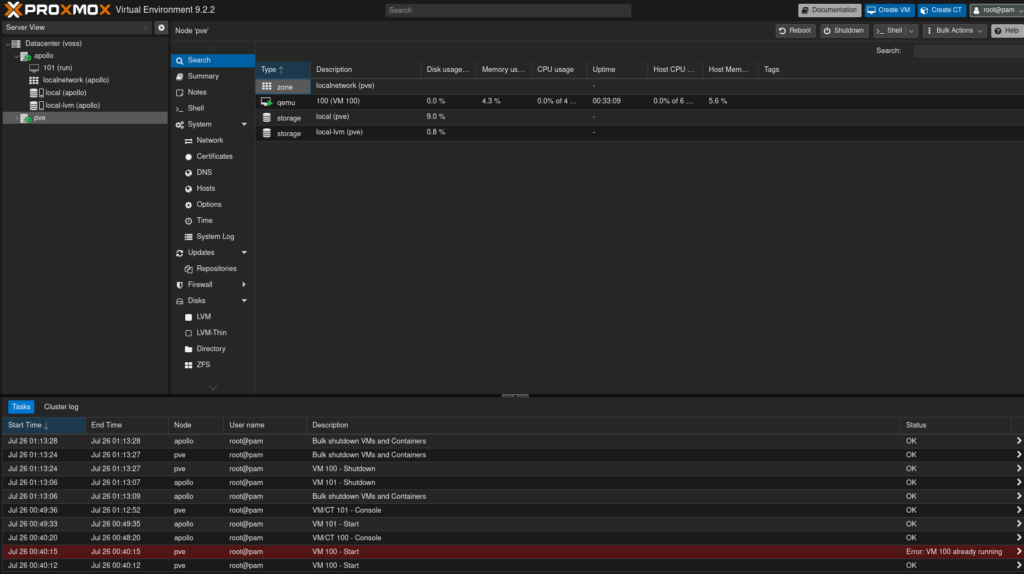Viewport: 1024px width, 574px height.
Task: Open the LVM disks panel
Action: 213,317
